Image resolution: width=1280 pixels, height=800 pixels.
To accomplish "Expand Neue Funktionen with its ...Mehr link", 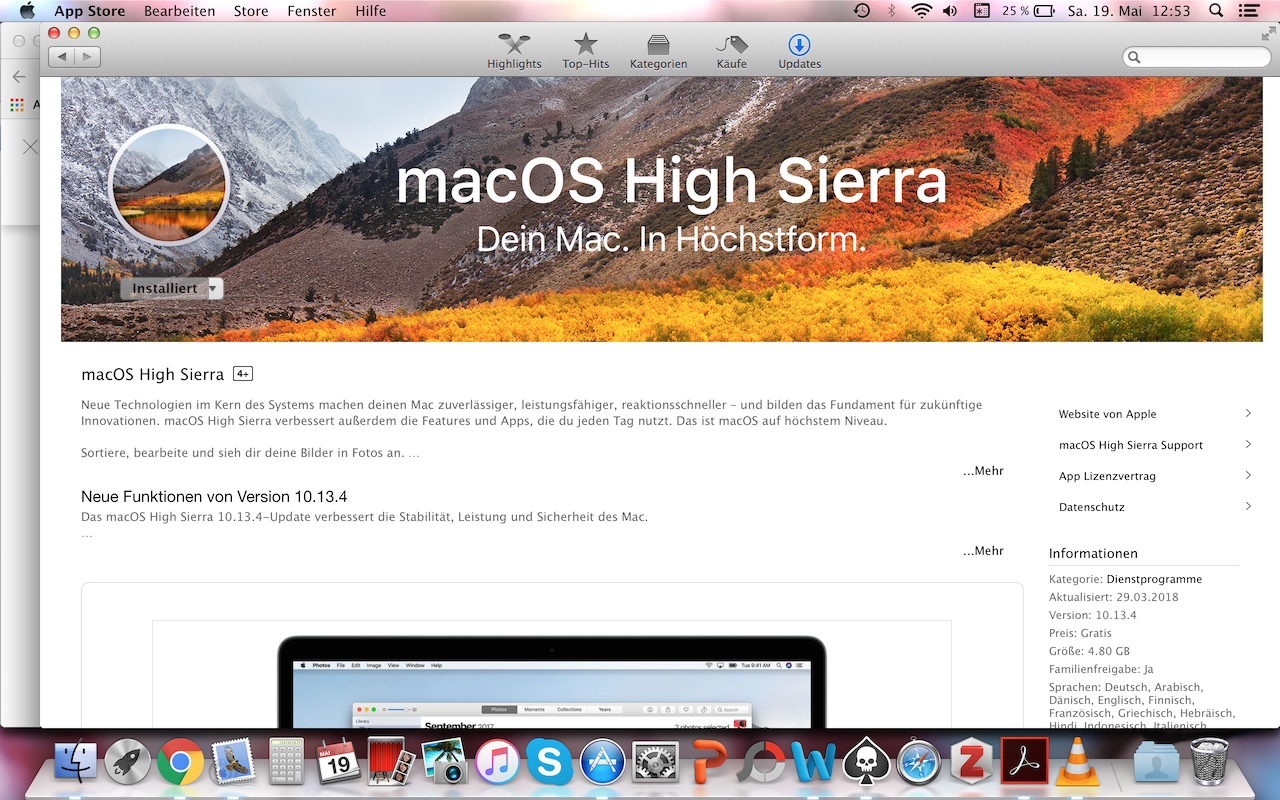I will coord(983,551).
